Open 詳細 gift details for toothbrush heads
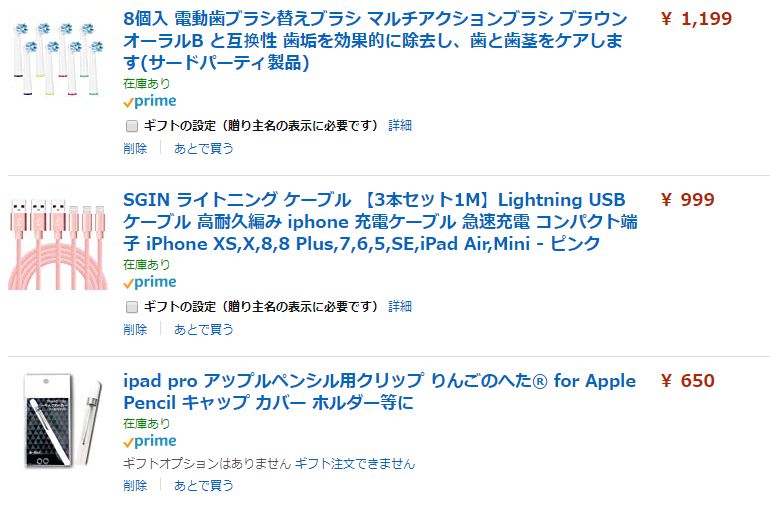The image size is (770, 511). pos(400,126)
